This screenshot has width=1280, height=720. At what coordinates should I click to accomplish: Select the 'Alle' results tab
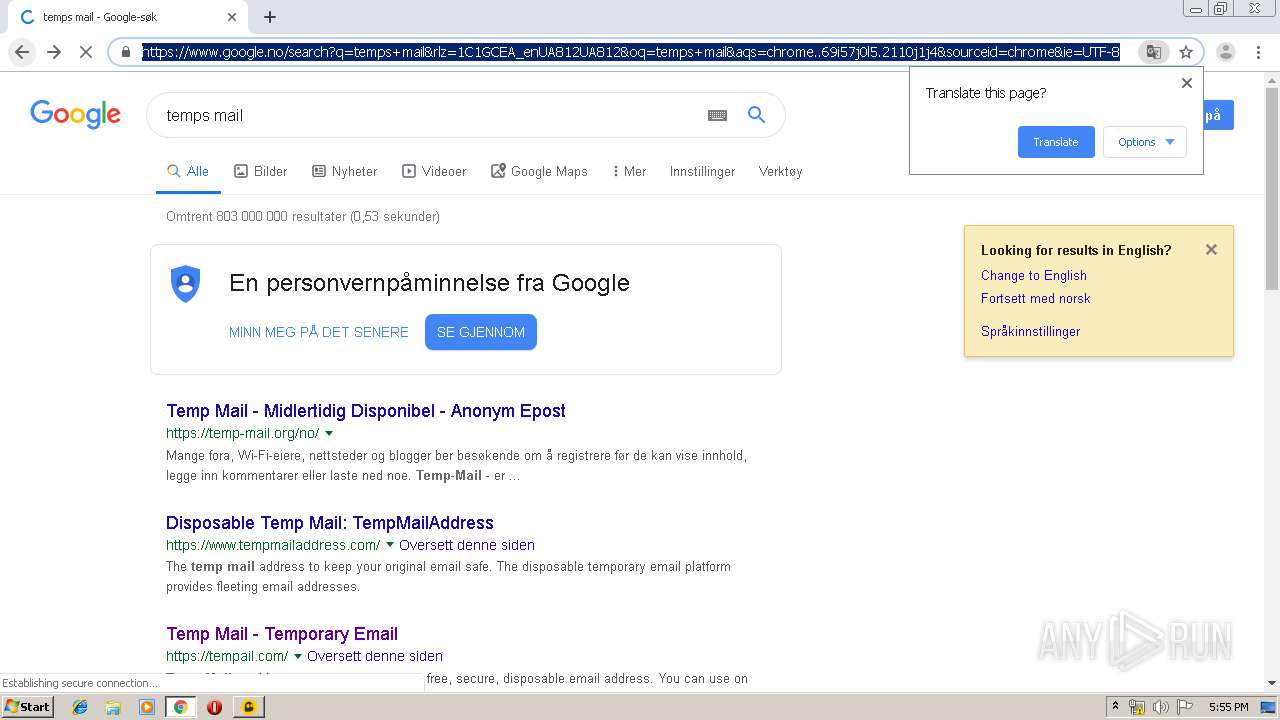(188, 171)
